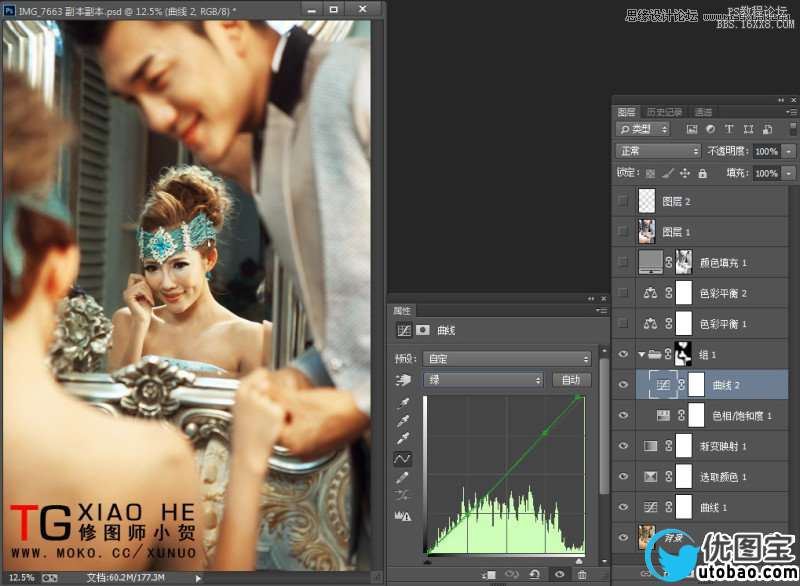The image size is (800, 586).
Task: Click the mask icon in Properties panel
Action: [x=423, y=330]
